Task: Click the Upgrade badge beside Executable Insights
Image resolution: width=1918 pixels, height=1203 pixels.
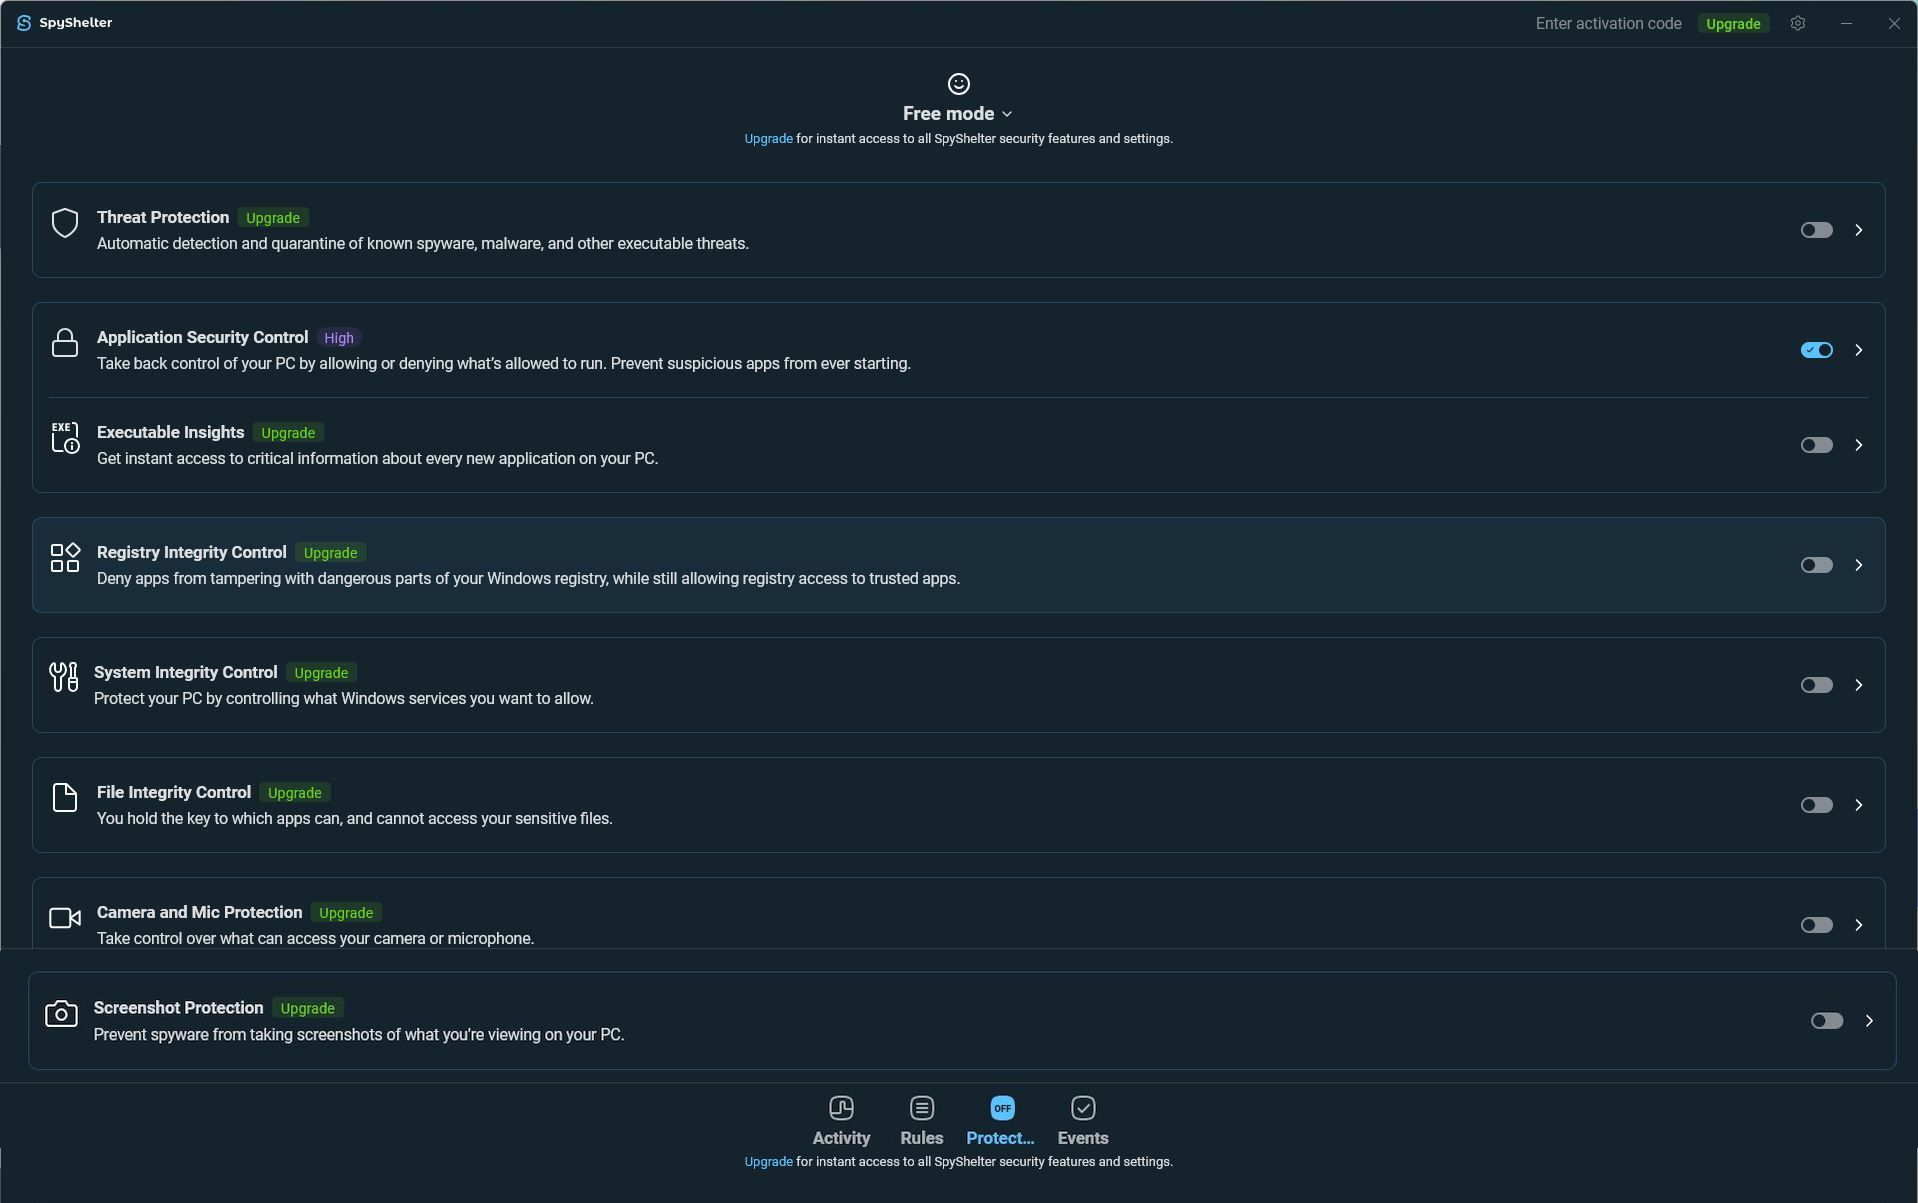Action: coord(288,433)
